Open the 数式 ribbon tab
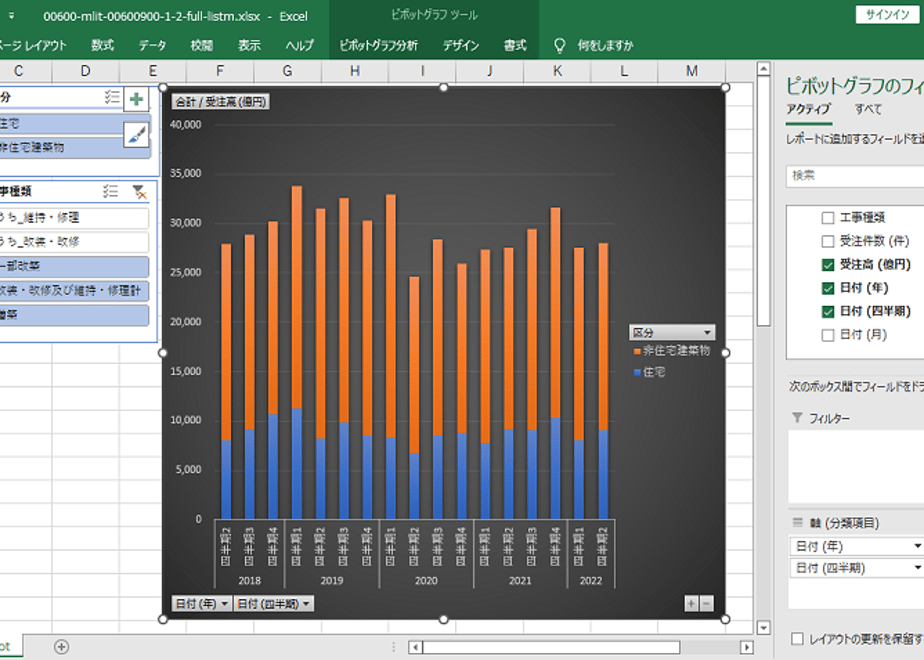Image resolution: width=924 pixels, height=660 pixels. point(103,45)
